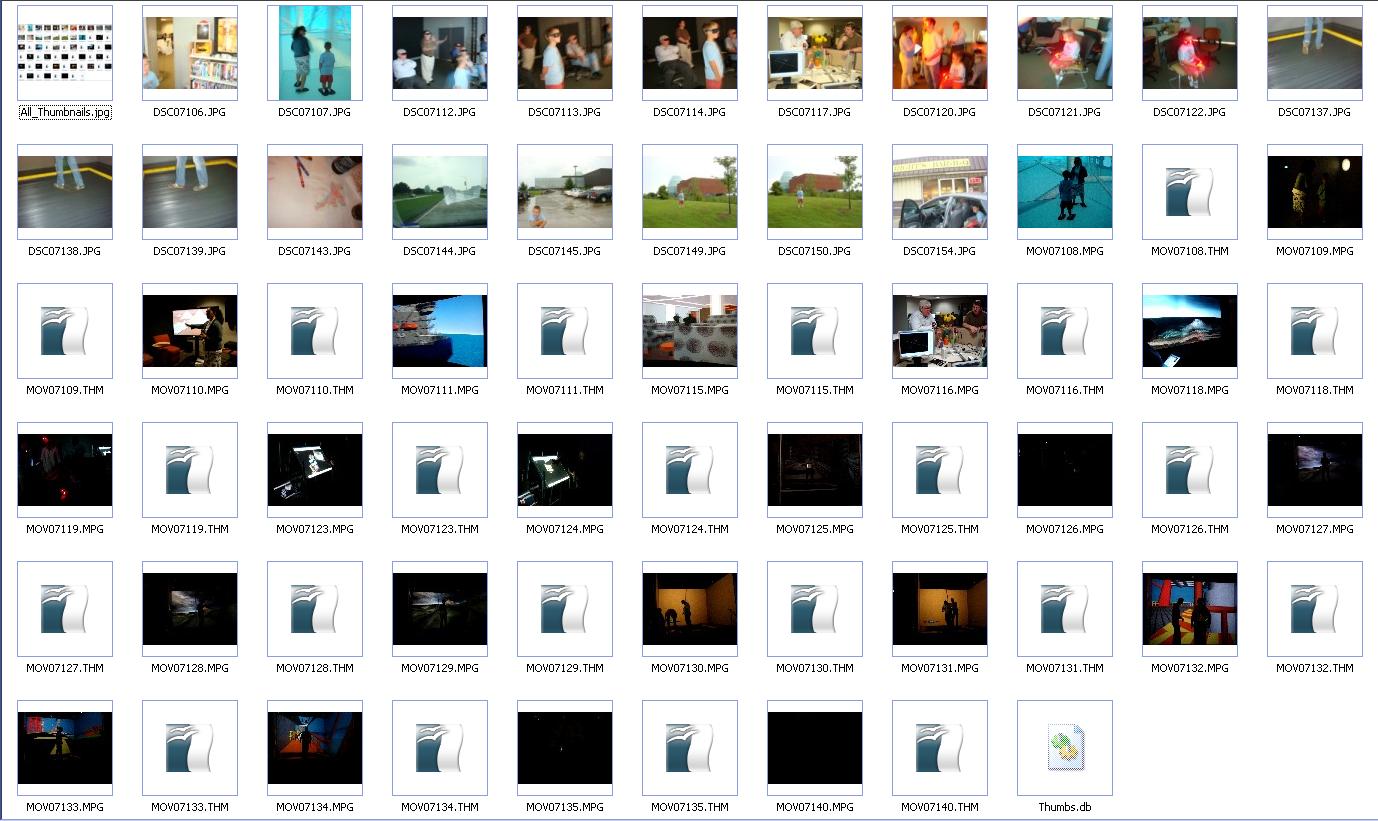Click the DSC07114.JPG photo thumbnail
1378x821 pixels.
(690, 53)
